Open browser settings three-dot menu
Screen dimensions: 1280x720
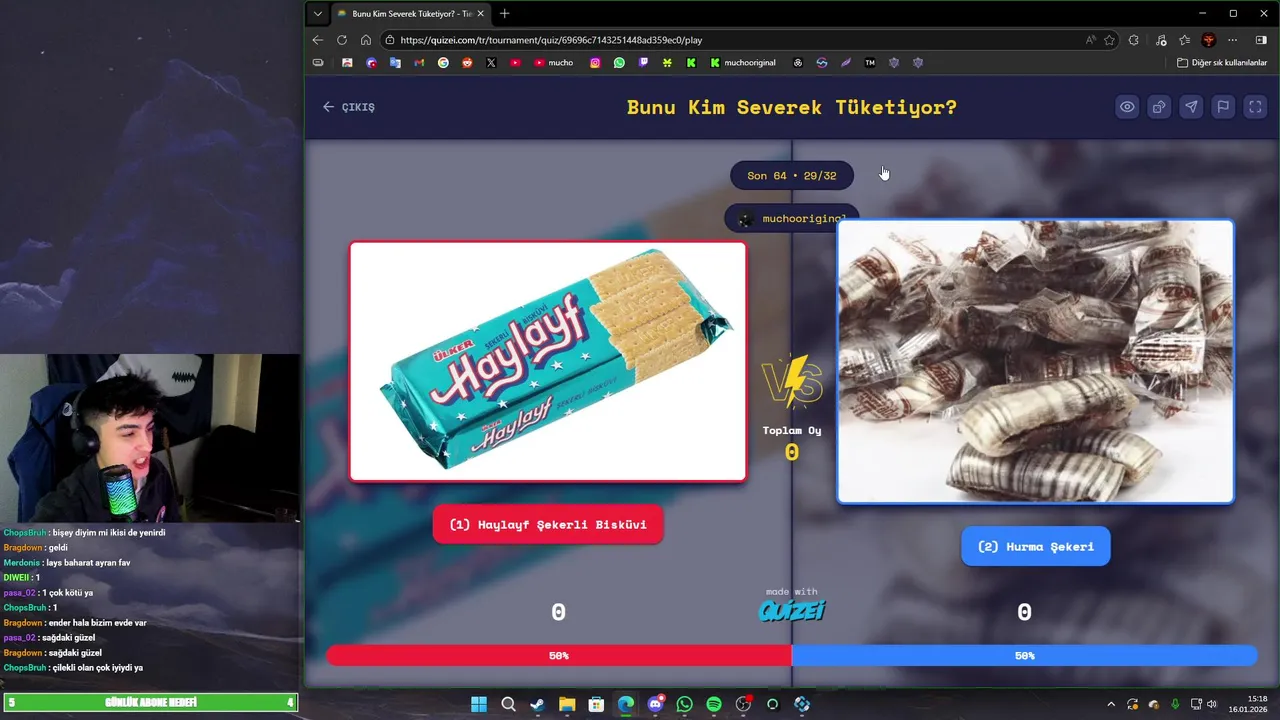click(1233, 40)
